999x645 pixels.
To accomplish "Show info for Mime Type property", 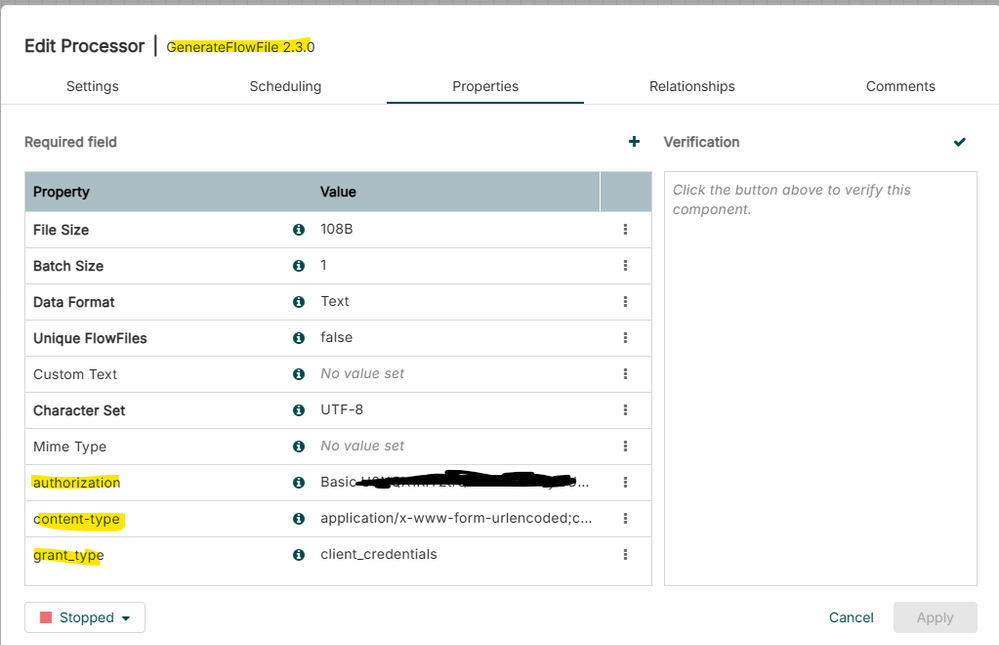I will coord(298,446).
